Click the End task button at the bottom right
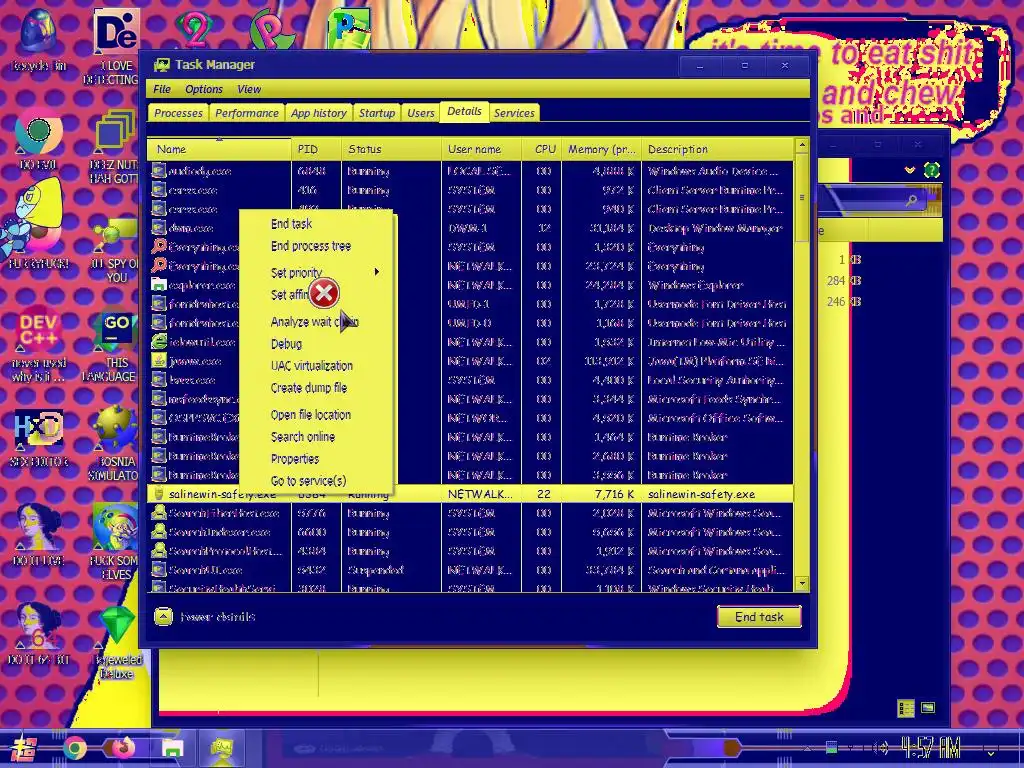Image resolution: width=1024 pixels, height=768 pixels. coord(759,616)
